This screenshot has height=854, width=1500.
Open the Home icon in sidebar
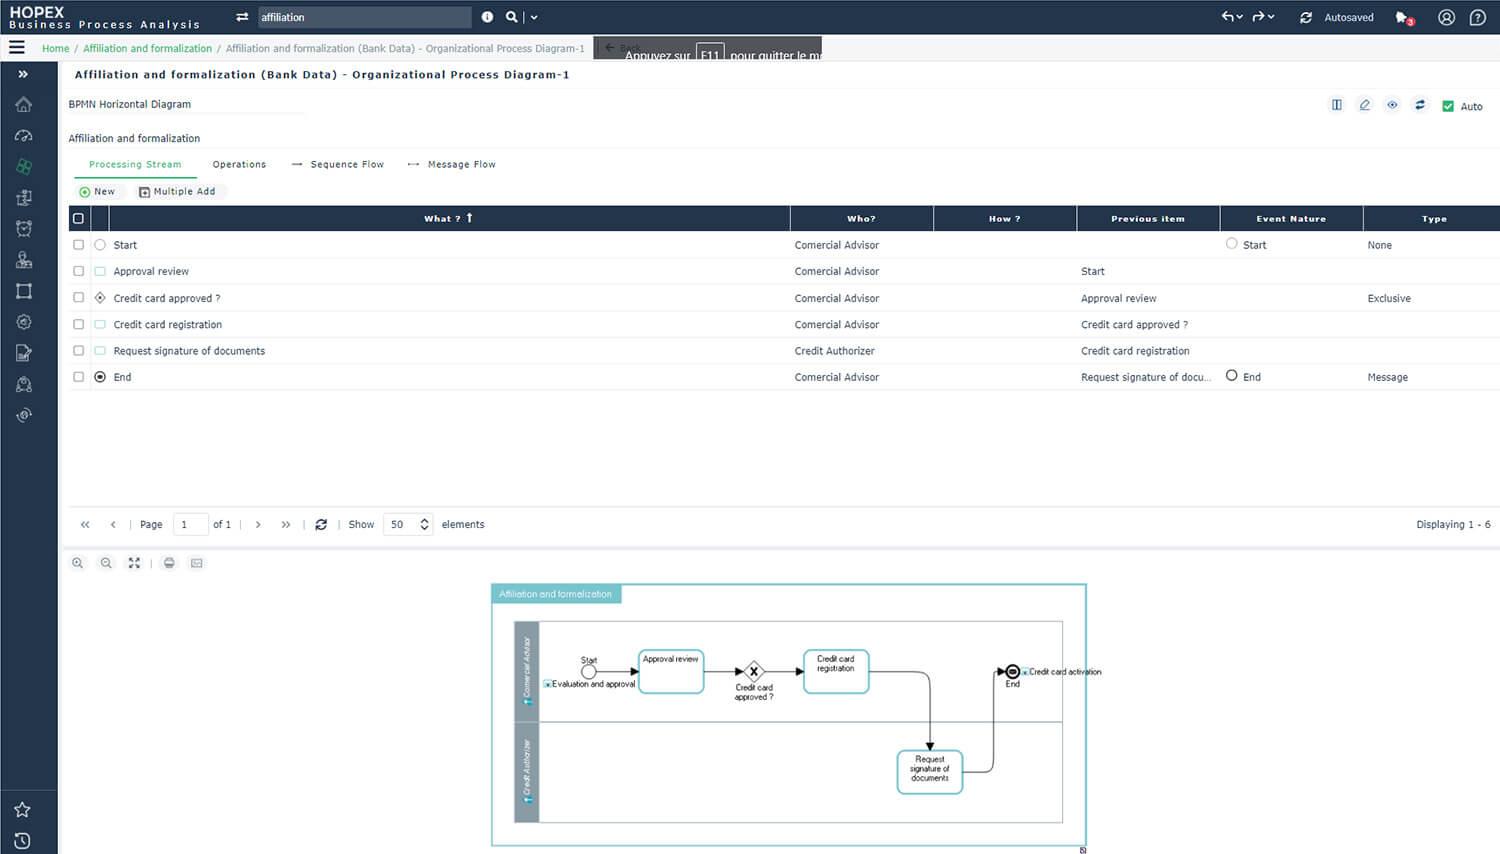click(24, 105)
